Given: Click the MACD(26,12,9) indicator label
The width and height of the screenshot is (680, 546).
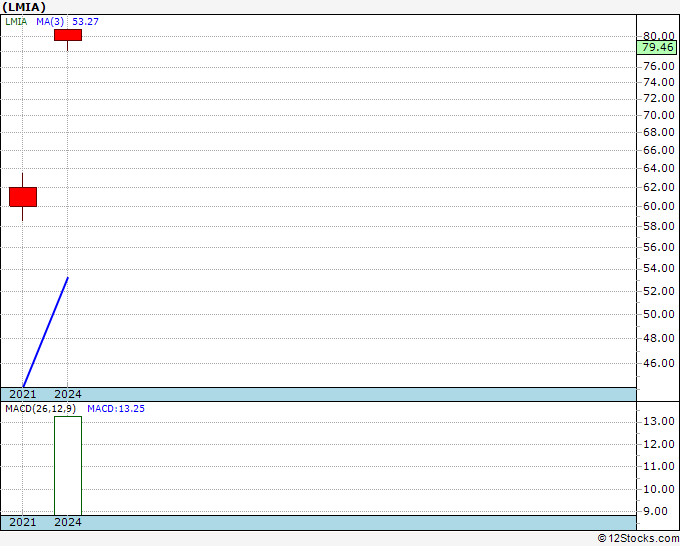Looking at the screenshot, I should 40,409.
